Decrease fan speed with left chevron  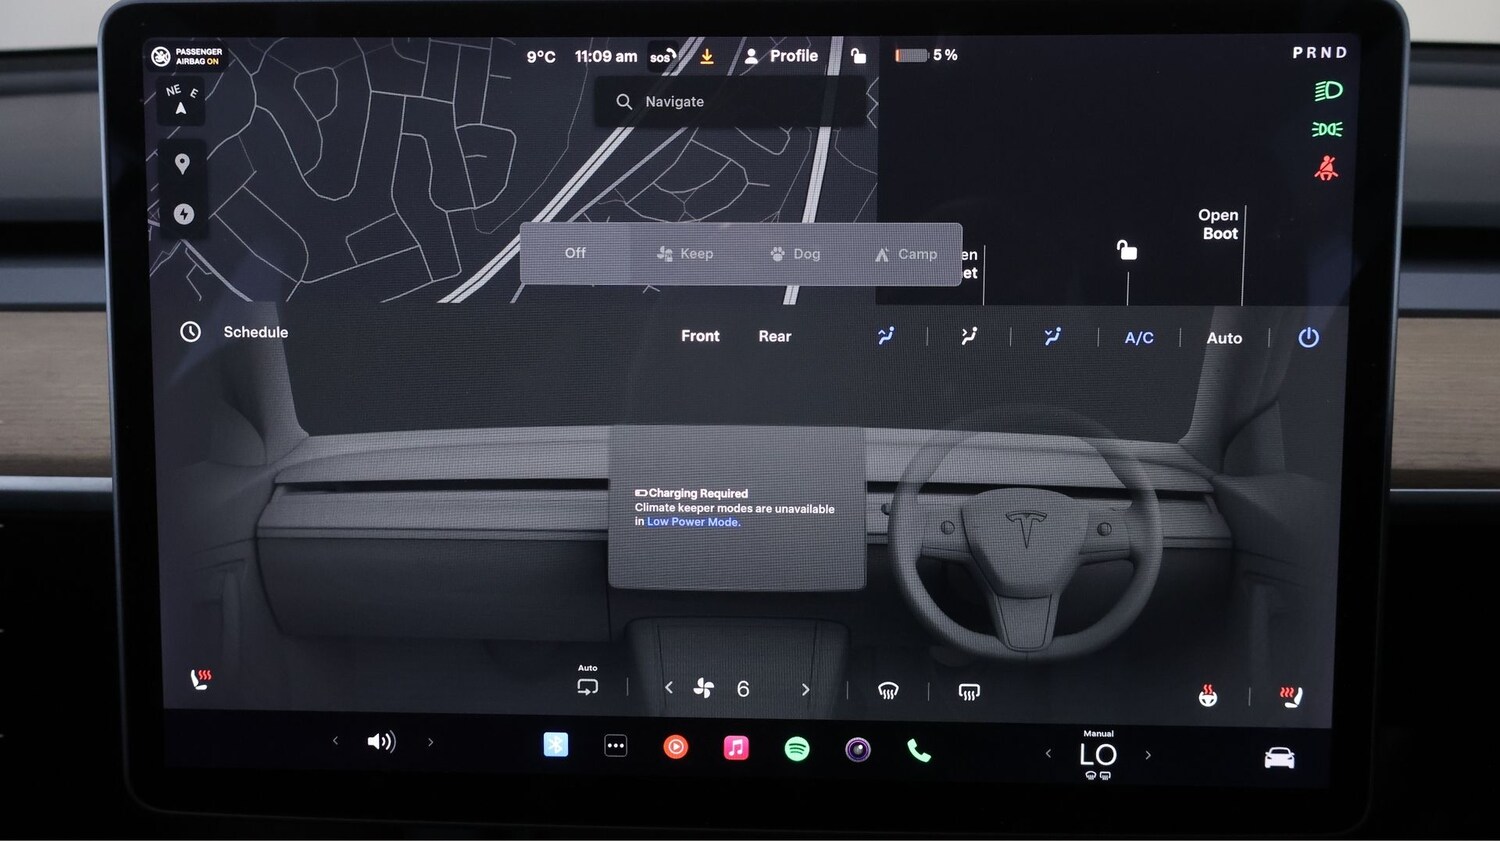click(669, 688)
